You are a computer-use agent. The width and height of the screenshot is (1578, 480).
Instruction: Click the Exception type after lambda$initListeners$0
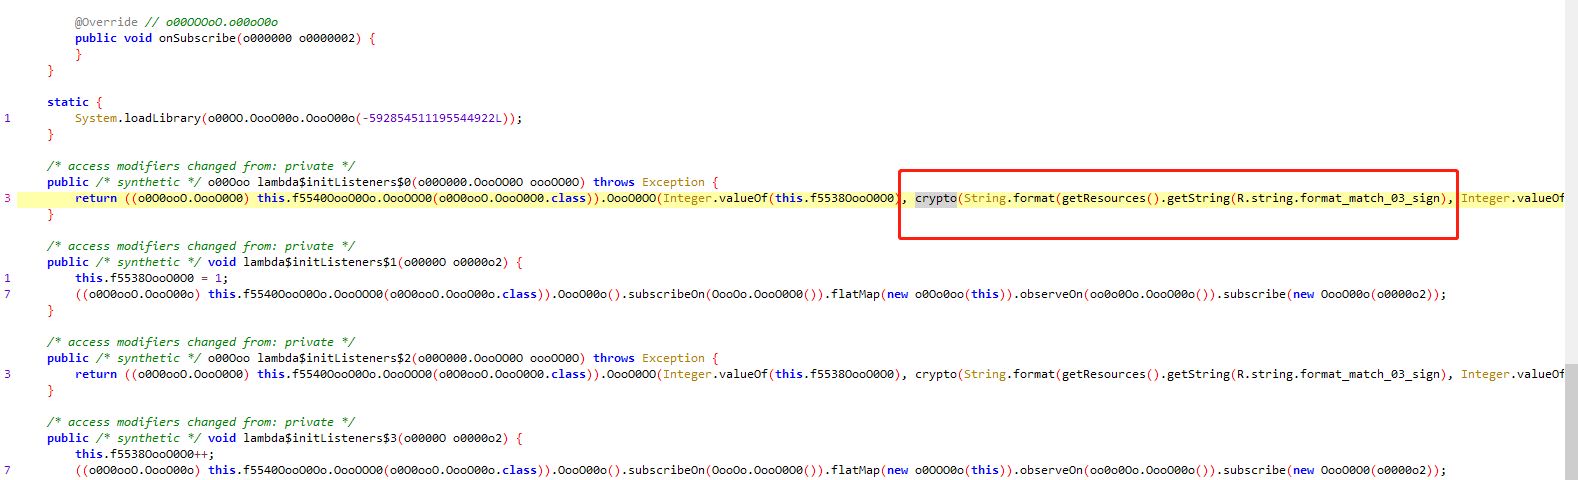click(673, 182)
